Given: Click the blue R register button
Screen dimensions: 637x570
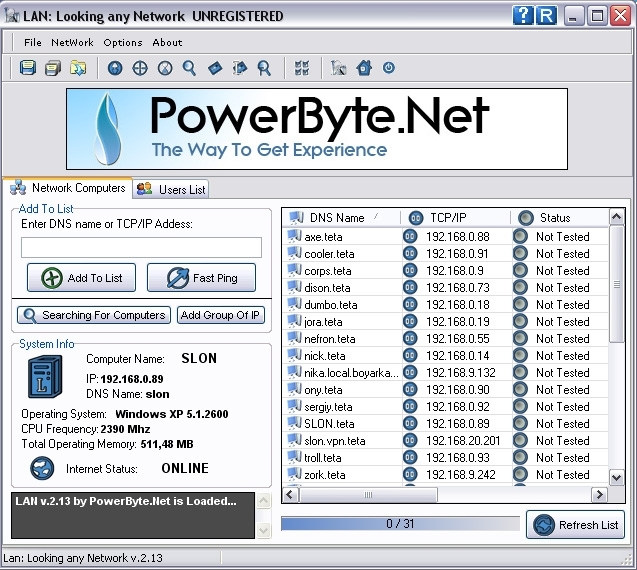Looking at the screenshot, I should (x=546, y=16).
